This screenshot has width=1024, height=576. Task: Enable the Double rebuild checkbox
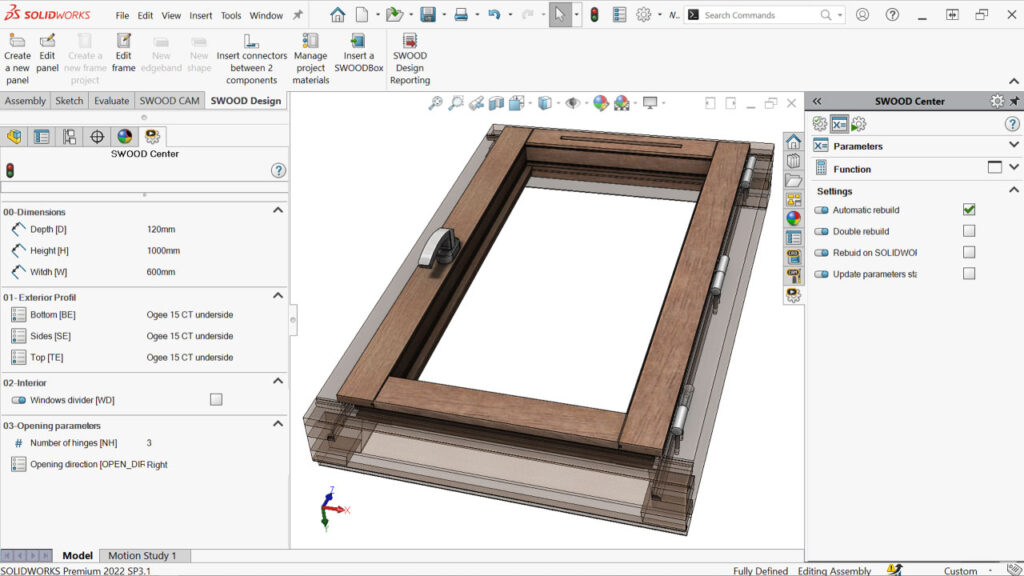[x=968, y=231]
